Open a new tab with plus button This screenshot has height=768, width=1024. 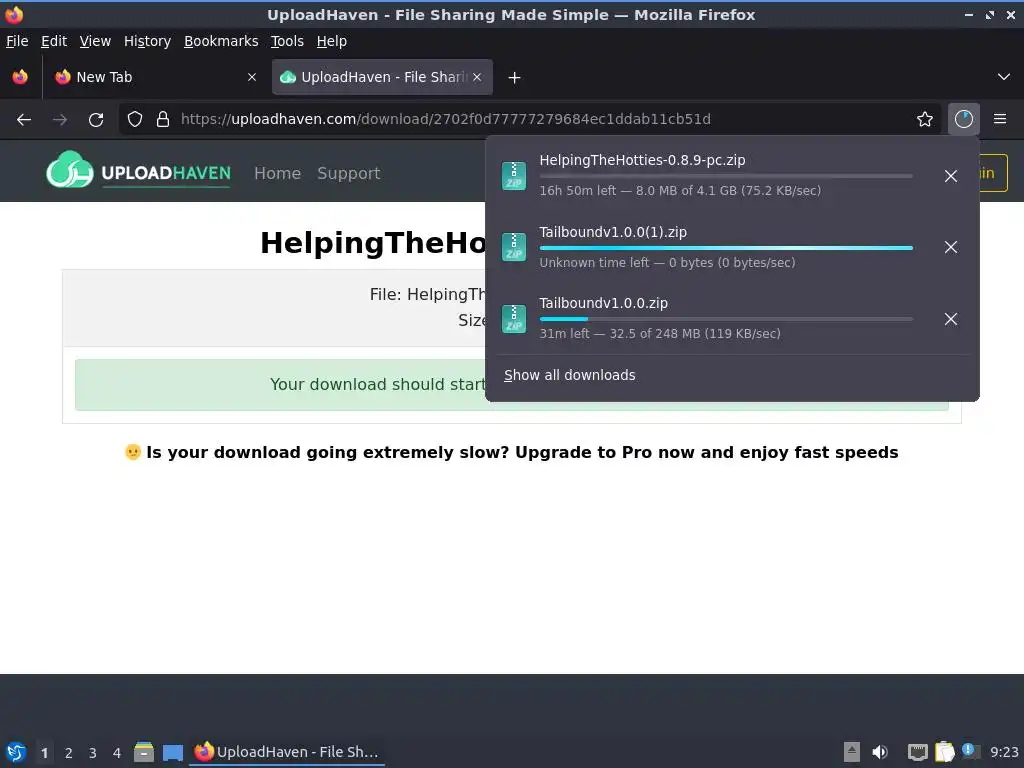515,78
